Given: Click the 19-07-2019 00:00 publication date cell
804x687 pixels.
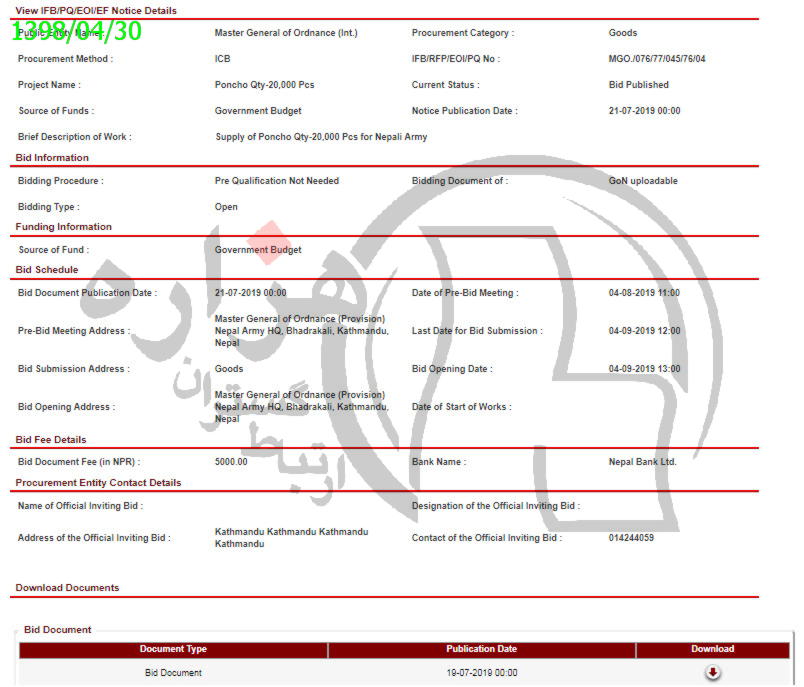Looking at the screenshot, I should click(x=481, y=673).
